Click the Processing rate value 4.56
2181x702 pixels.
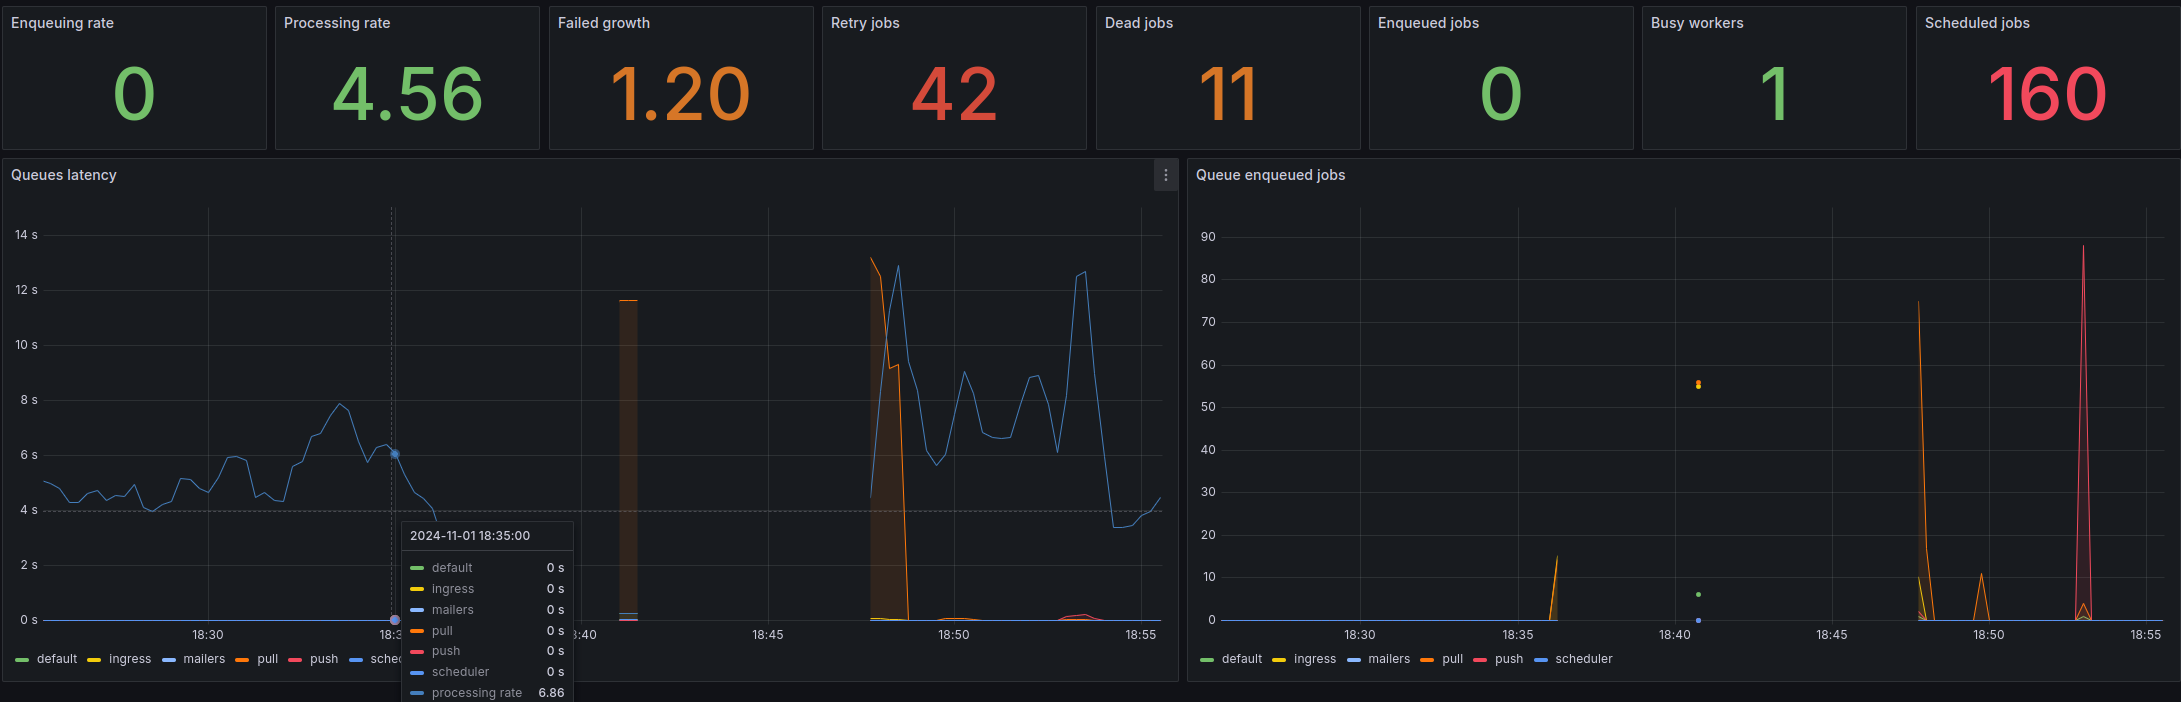[407, 95]
